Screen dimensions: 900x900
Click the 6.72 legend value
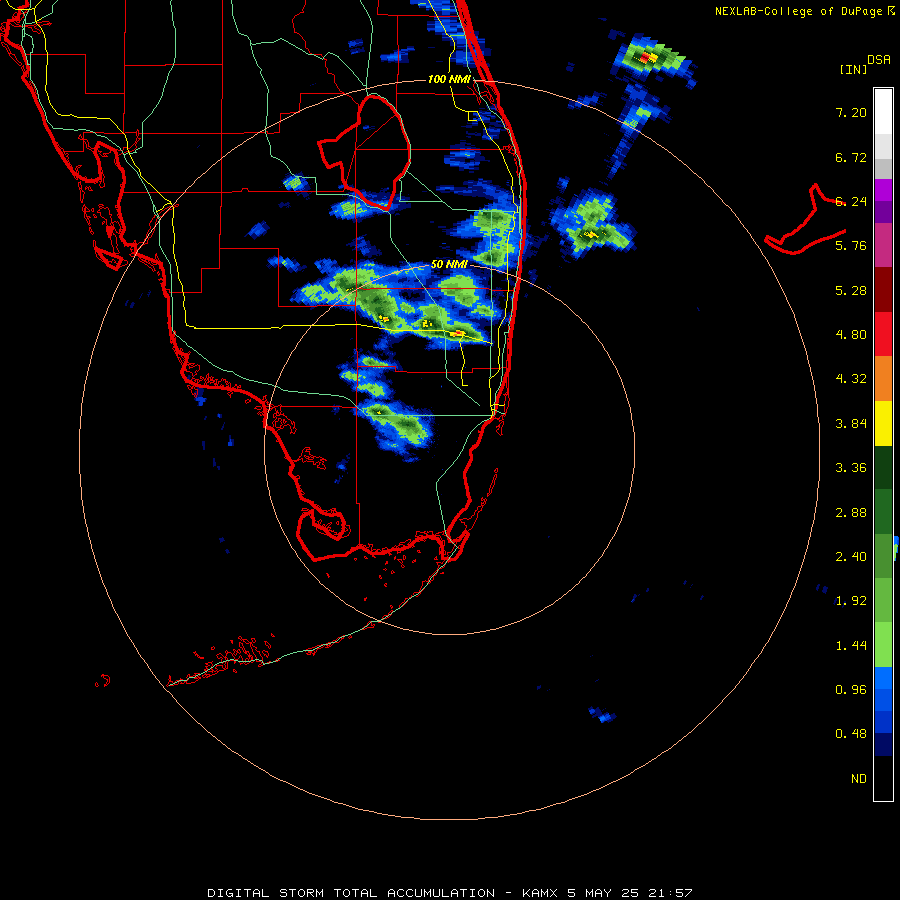851,157
